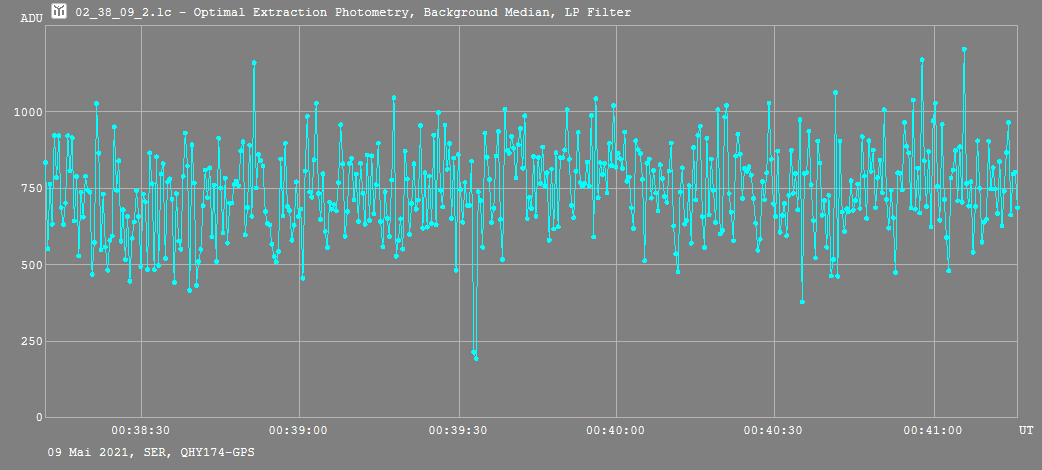Click the 1000 value on the Y axis
This screenshot has width=1042, height=470.
[x=27, y=112]
